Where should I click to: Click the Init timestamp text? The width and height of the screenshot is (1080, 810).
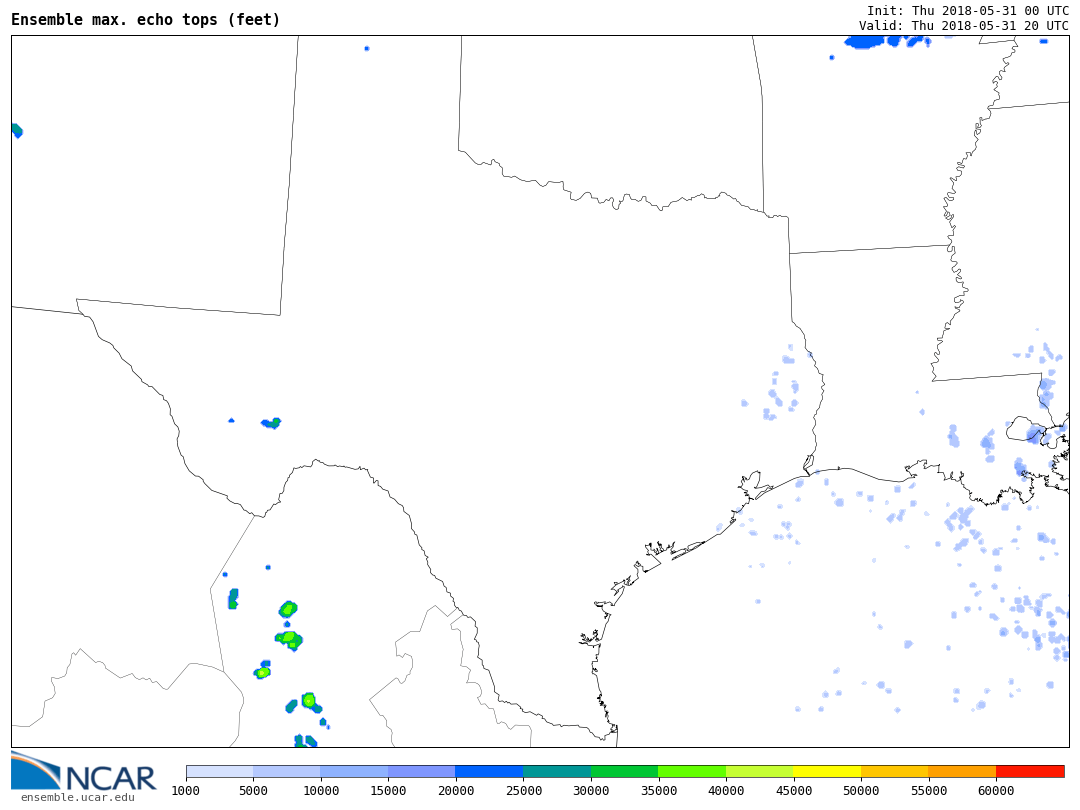[967, 10]
